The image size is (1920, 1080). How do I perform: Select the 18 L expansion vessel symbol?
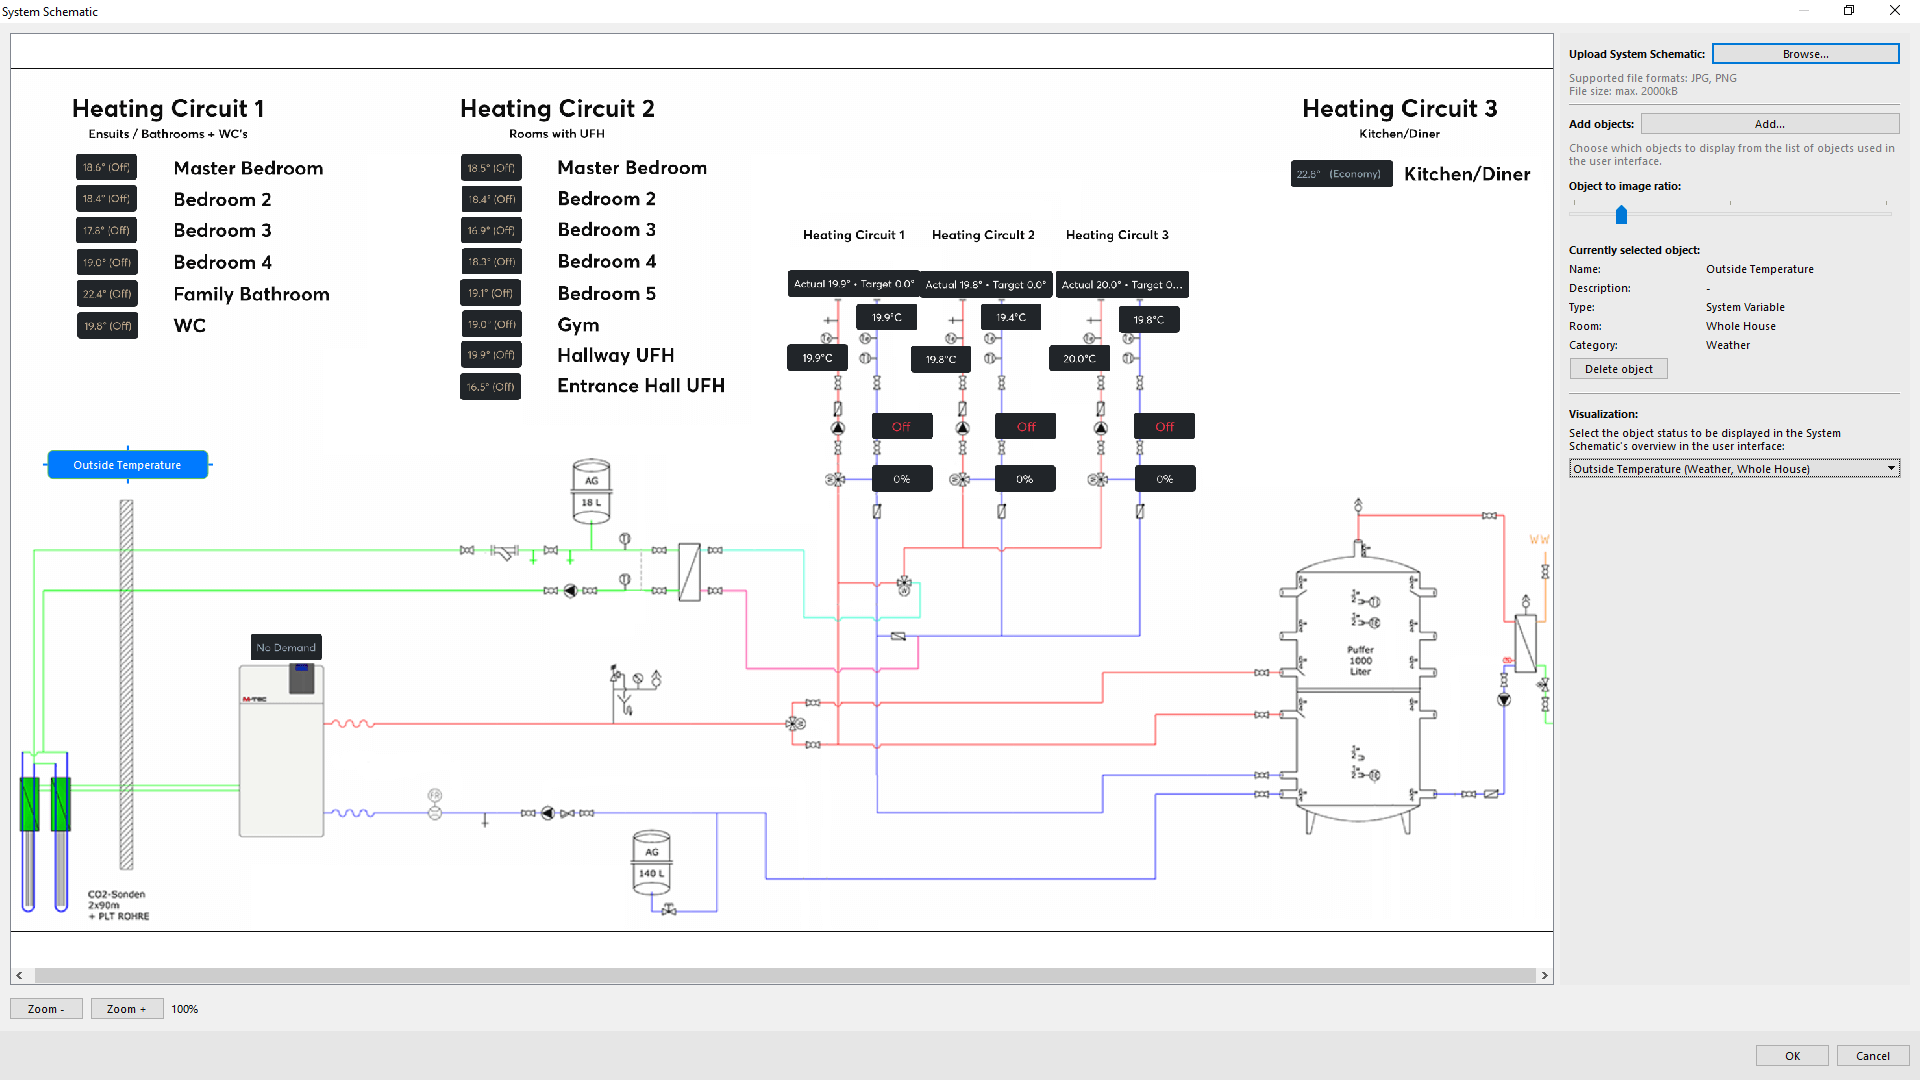[x=591, y=491]
